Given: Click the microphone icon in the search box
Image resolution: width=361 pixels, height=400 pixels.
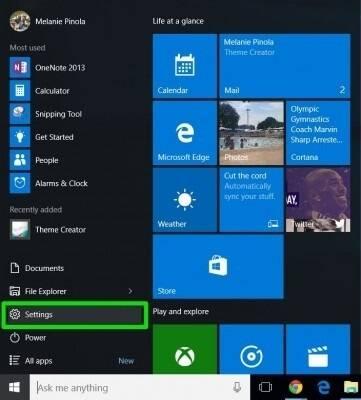Looking at the screenshot, I should [237, 387].
